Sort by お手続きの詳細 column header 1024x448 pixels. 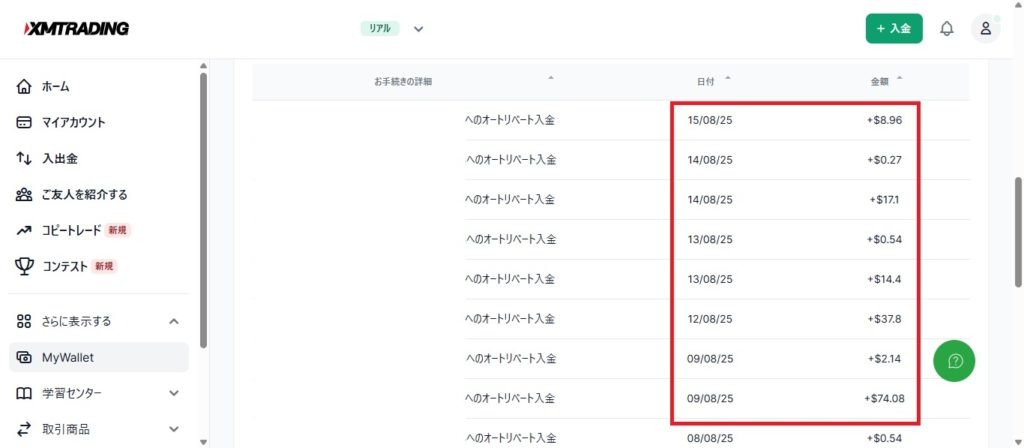click(x=403, y=80)
